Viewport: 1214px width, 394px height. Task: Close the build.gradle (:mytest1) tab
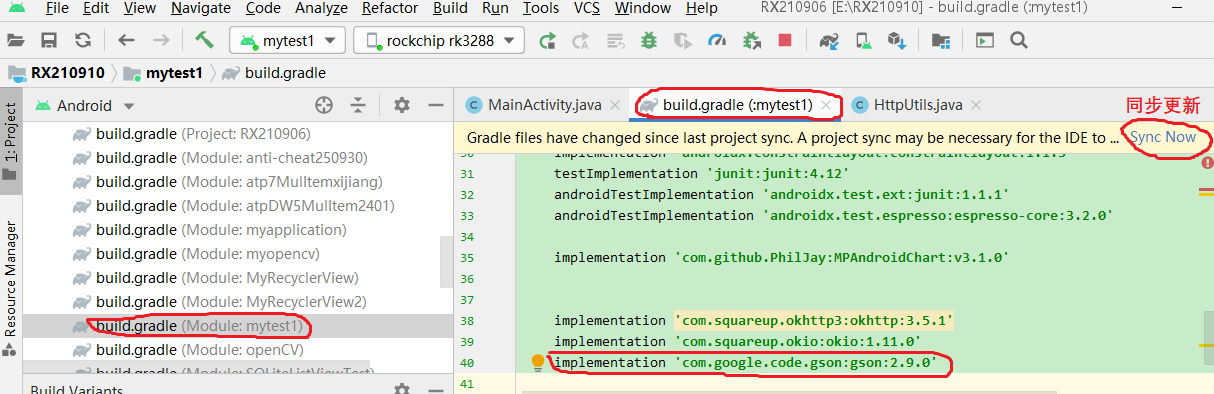click(x=826, y=105)
